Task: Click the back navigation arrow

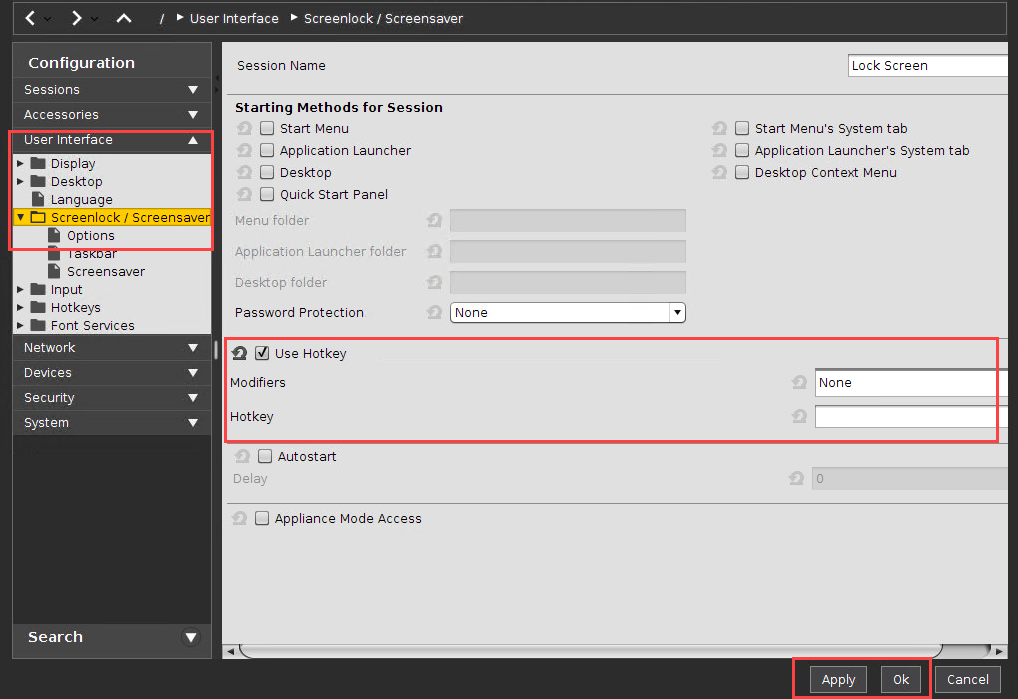Action: (x=30, y=18)
